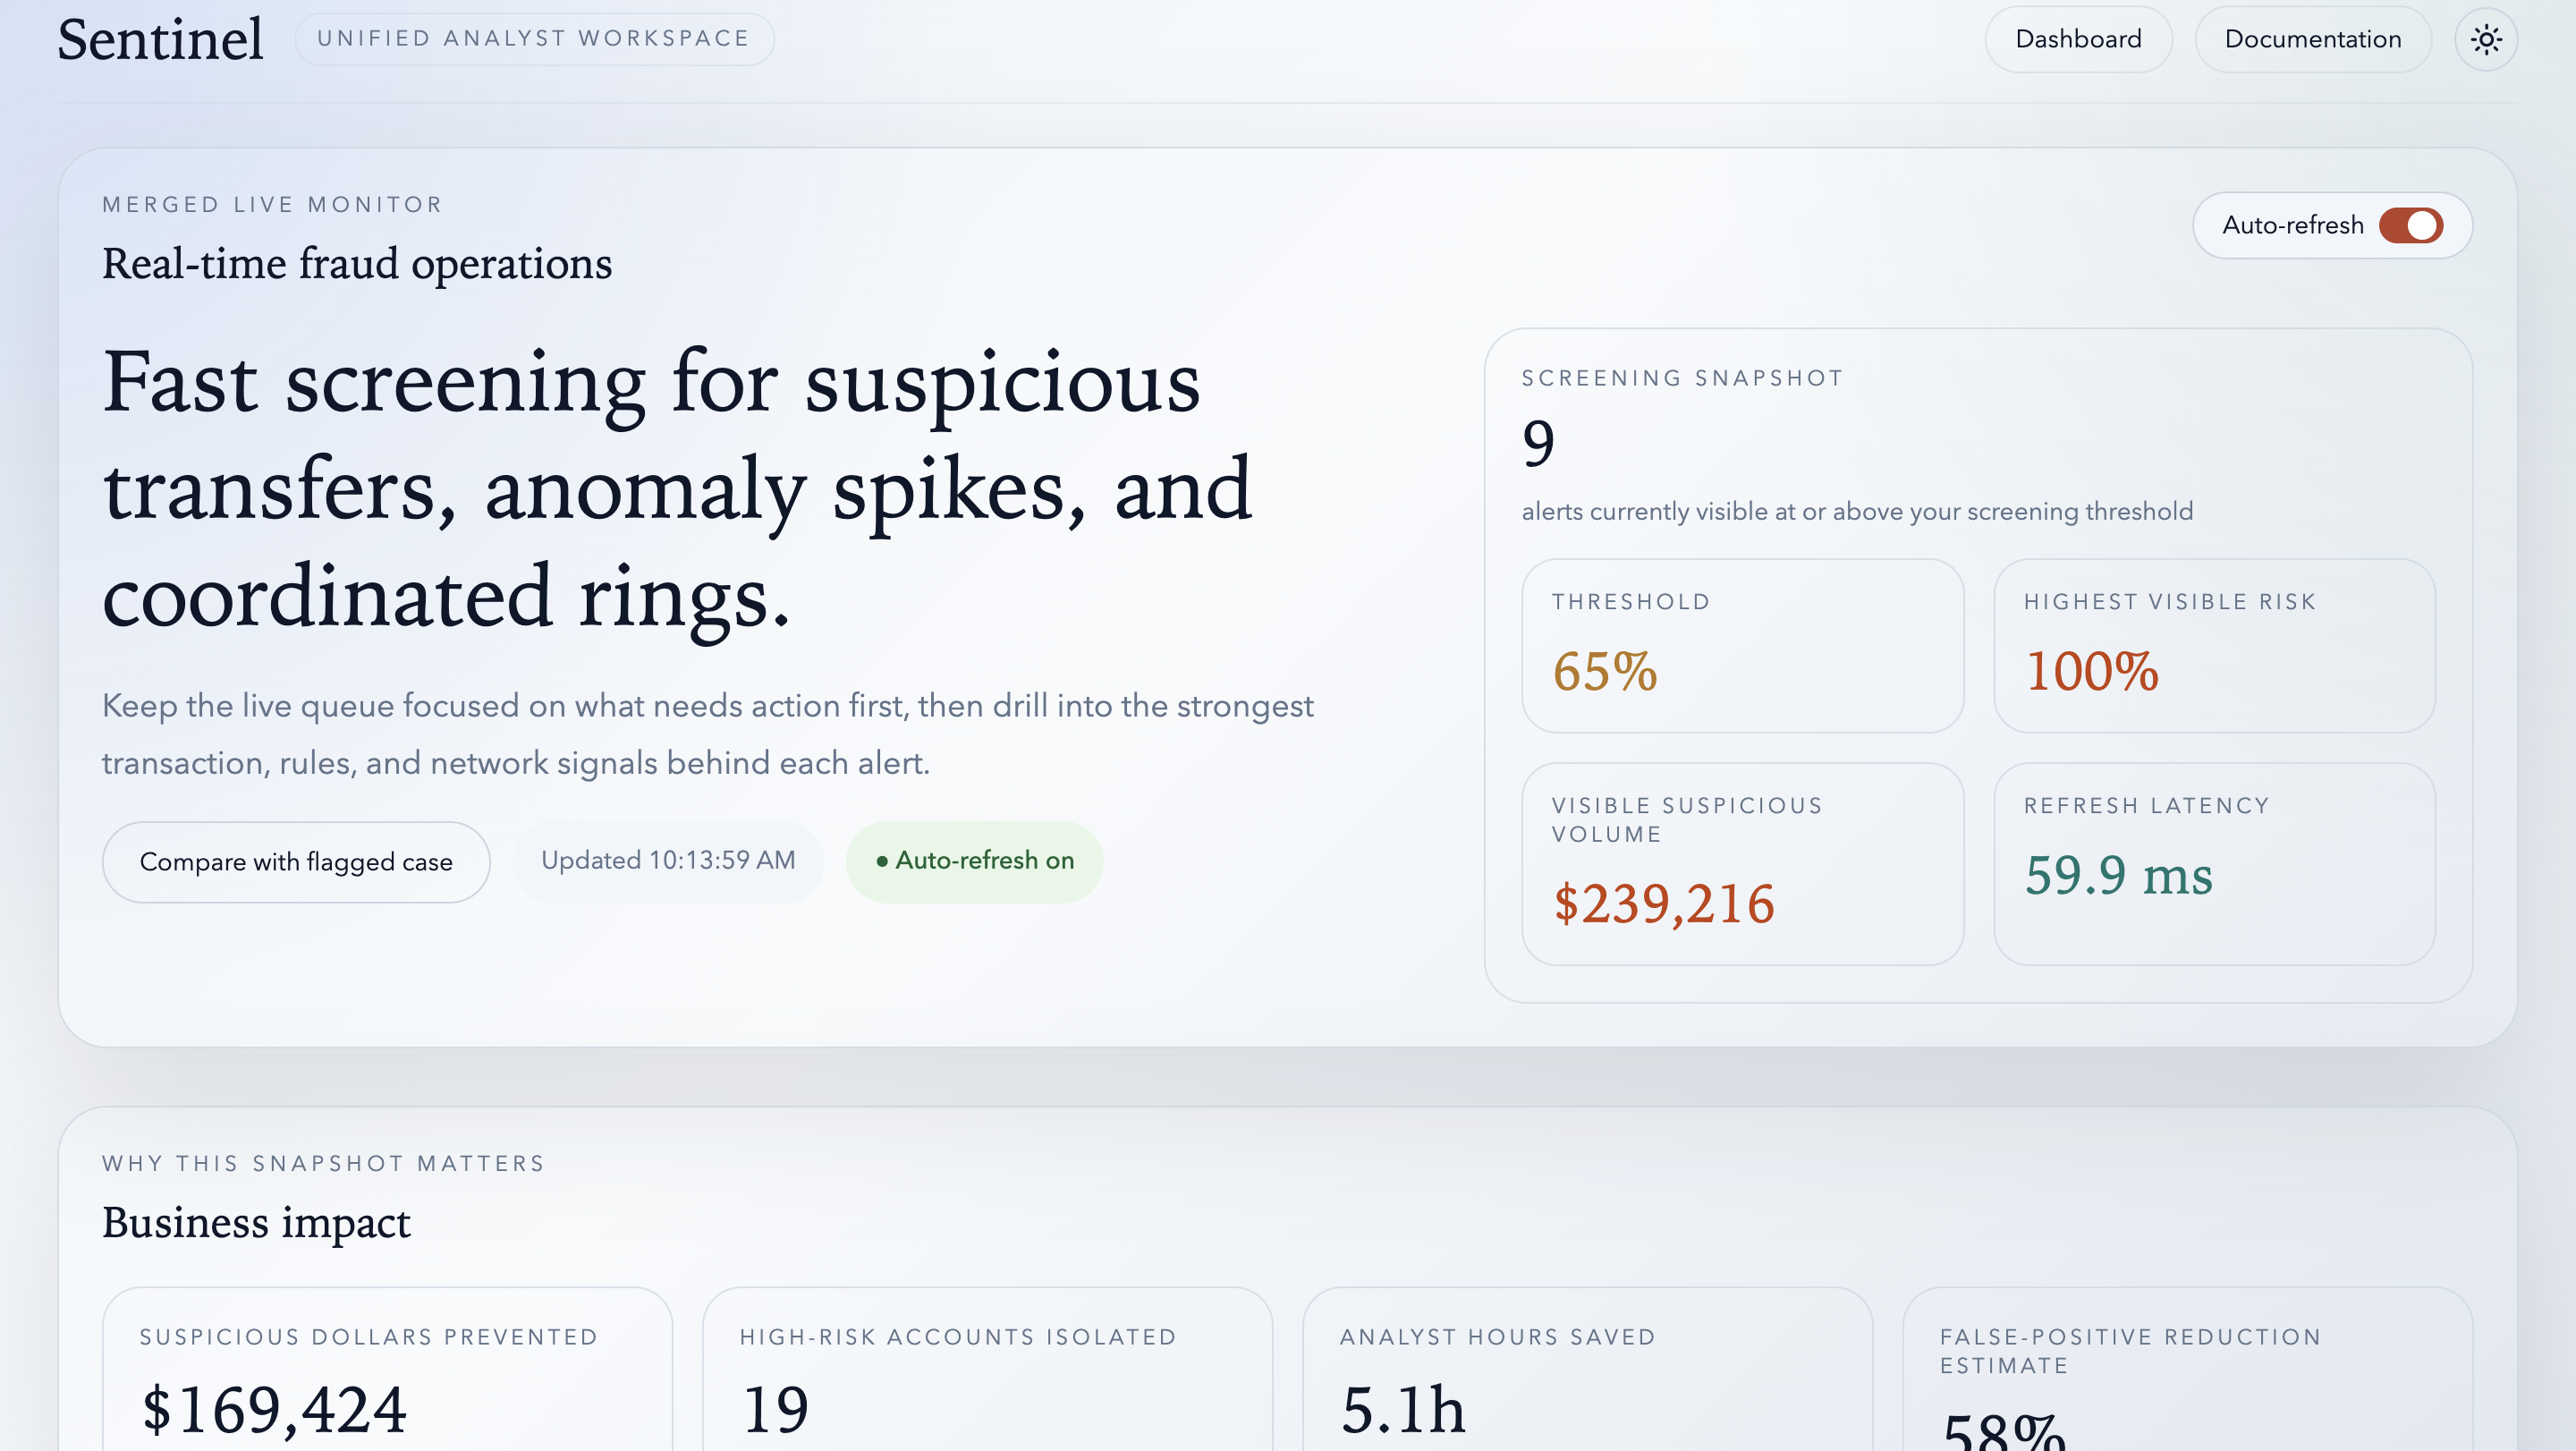Open the Documentation nav item
This screenshot has width=2576, height=1451.
[x=2311, y=40]
